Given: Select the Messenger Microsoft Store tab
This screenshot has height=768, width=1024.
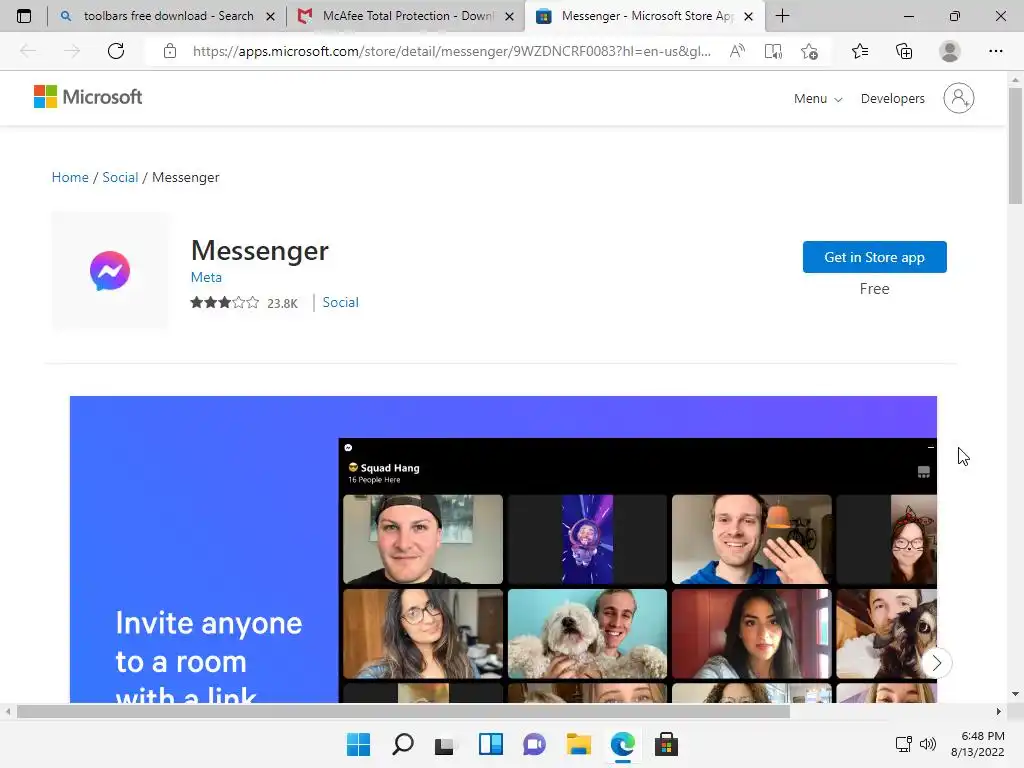Looking at the screenshot, I should point(644,16).
